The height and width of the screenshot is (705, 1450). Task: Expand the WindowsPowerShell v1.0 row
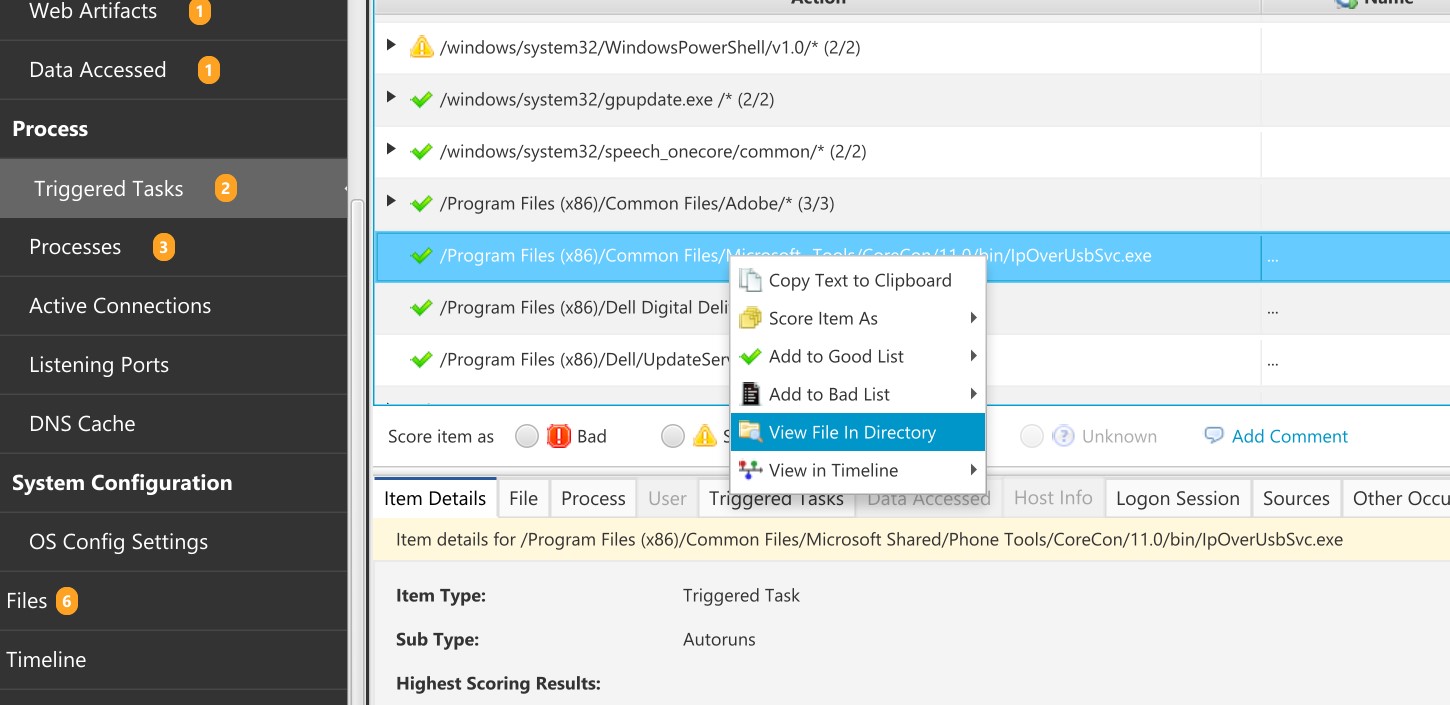tap(390, 46)
